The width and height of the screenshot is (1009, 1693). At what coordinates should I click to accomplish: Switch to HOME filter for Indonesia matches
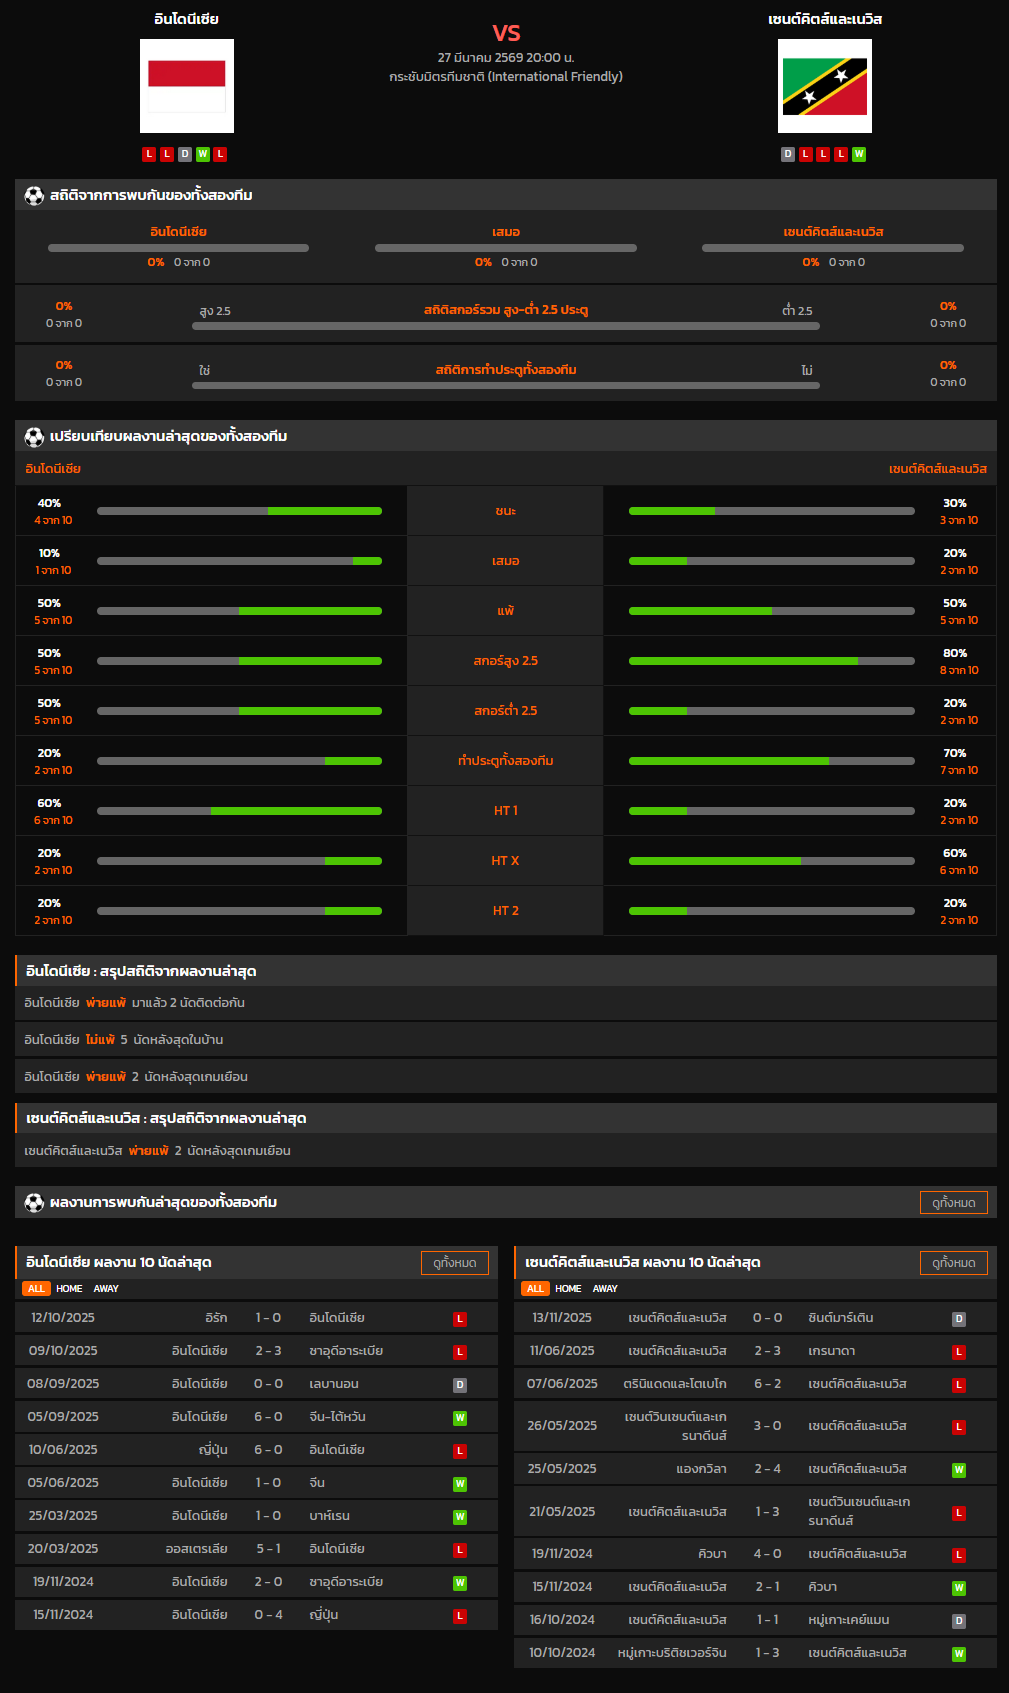point(69,1289)
